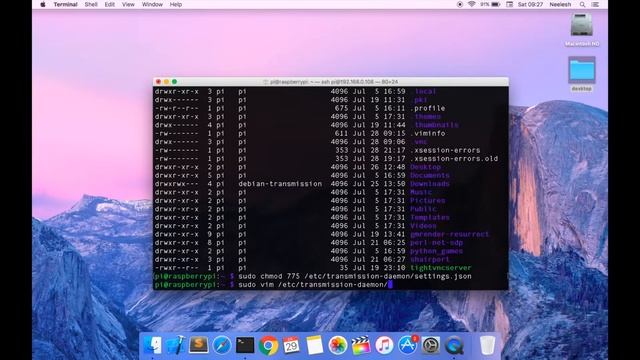Open the Window menu
This screenshot has width=640, height=360.
pos(152,4)
